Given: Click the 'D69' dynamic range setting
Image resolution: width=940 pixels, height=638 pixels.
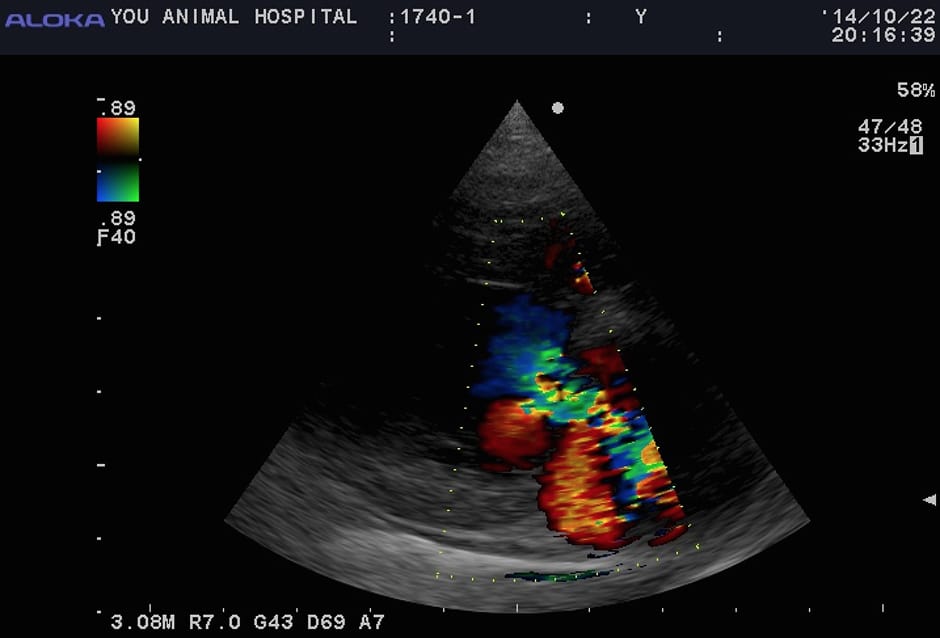Looking at the screenshot, I should [x=326, y=622].
